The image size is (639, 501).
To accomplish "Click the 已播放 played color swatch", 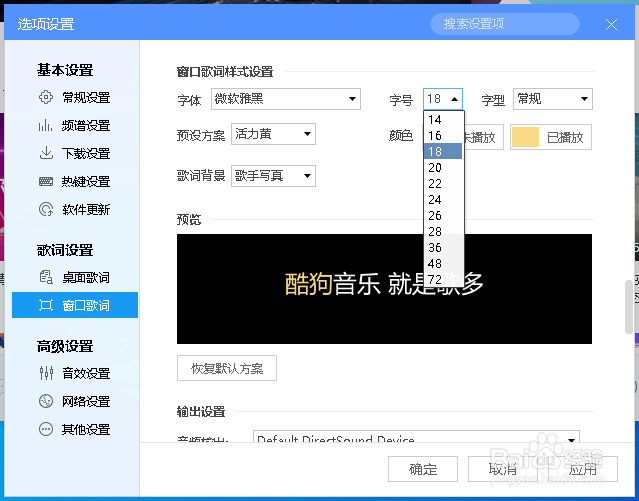I will pos(525,137).
